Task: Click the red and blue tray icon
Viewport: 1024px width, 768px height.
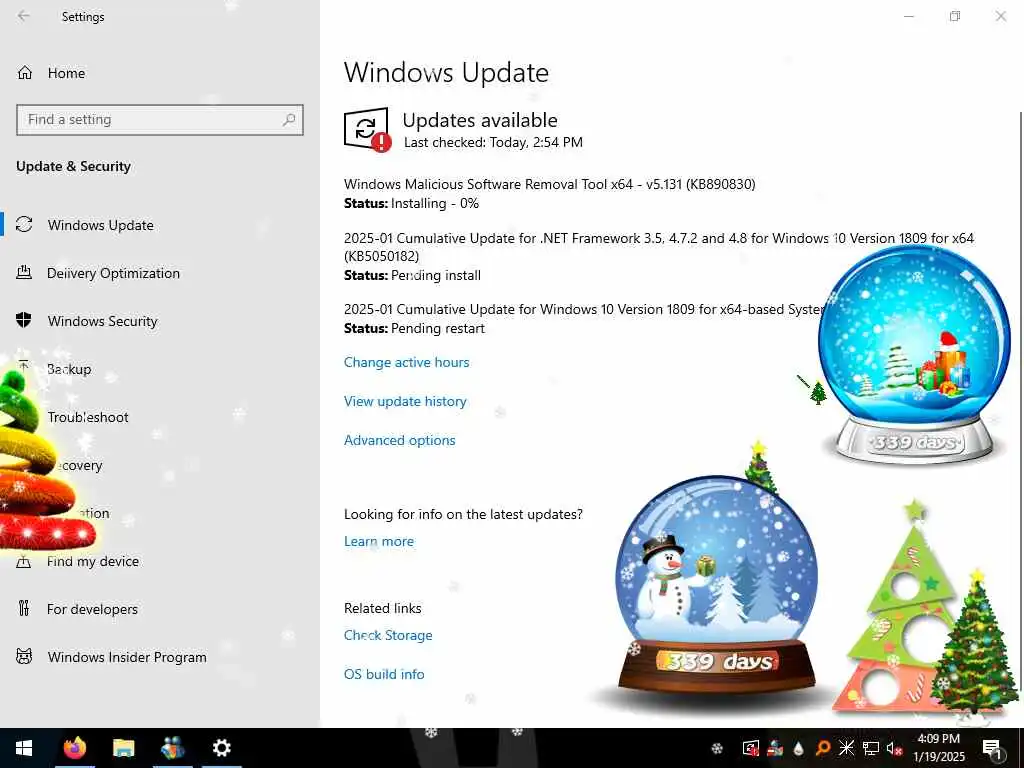Action: [x=775, y=748]
